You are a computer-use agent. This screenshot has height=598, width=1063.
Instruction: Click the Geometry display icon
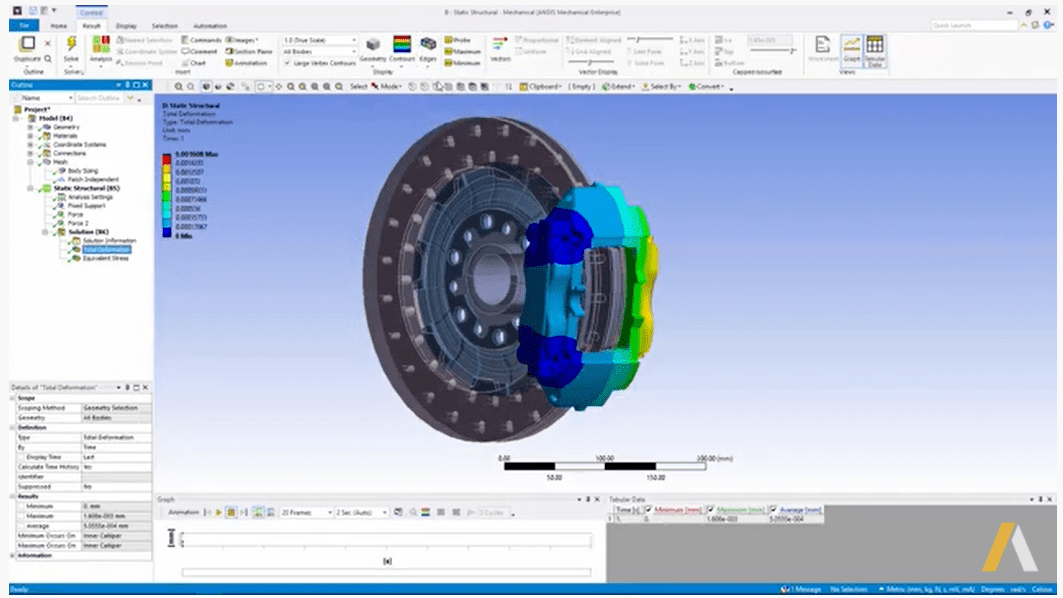372,45
